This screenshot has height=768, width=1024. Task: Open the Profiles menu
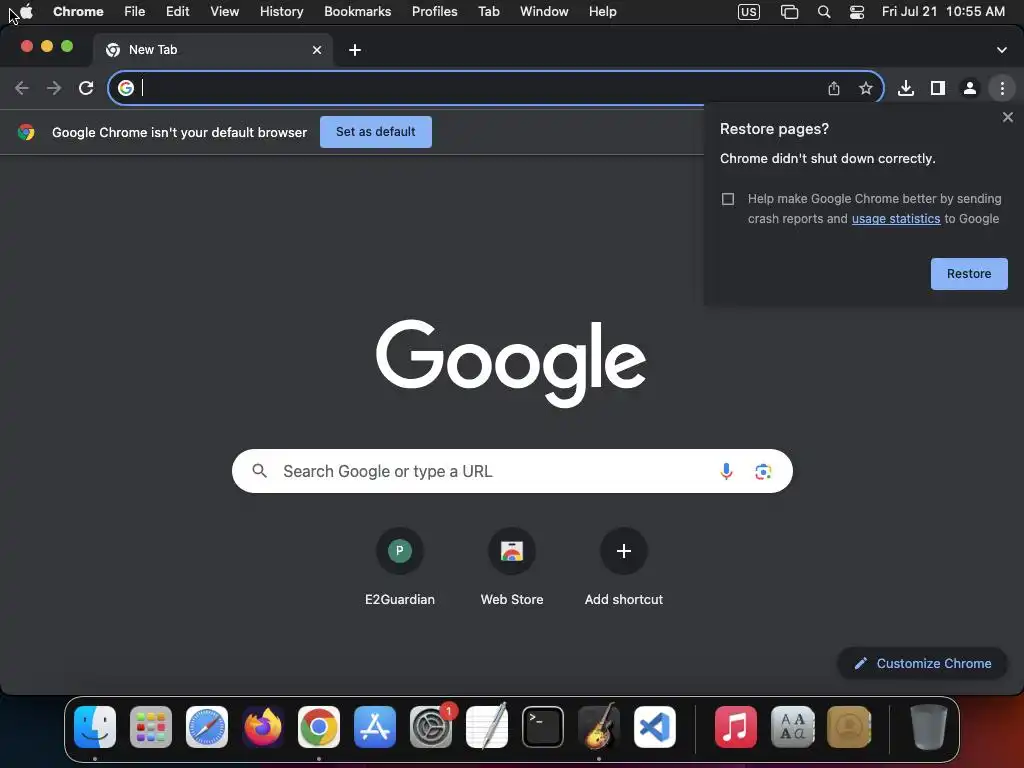(434, 11)
